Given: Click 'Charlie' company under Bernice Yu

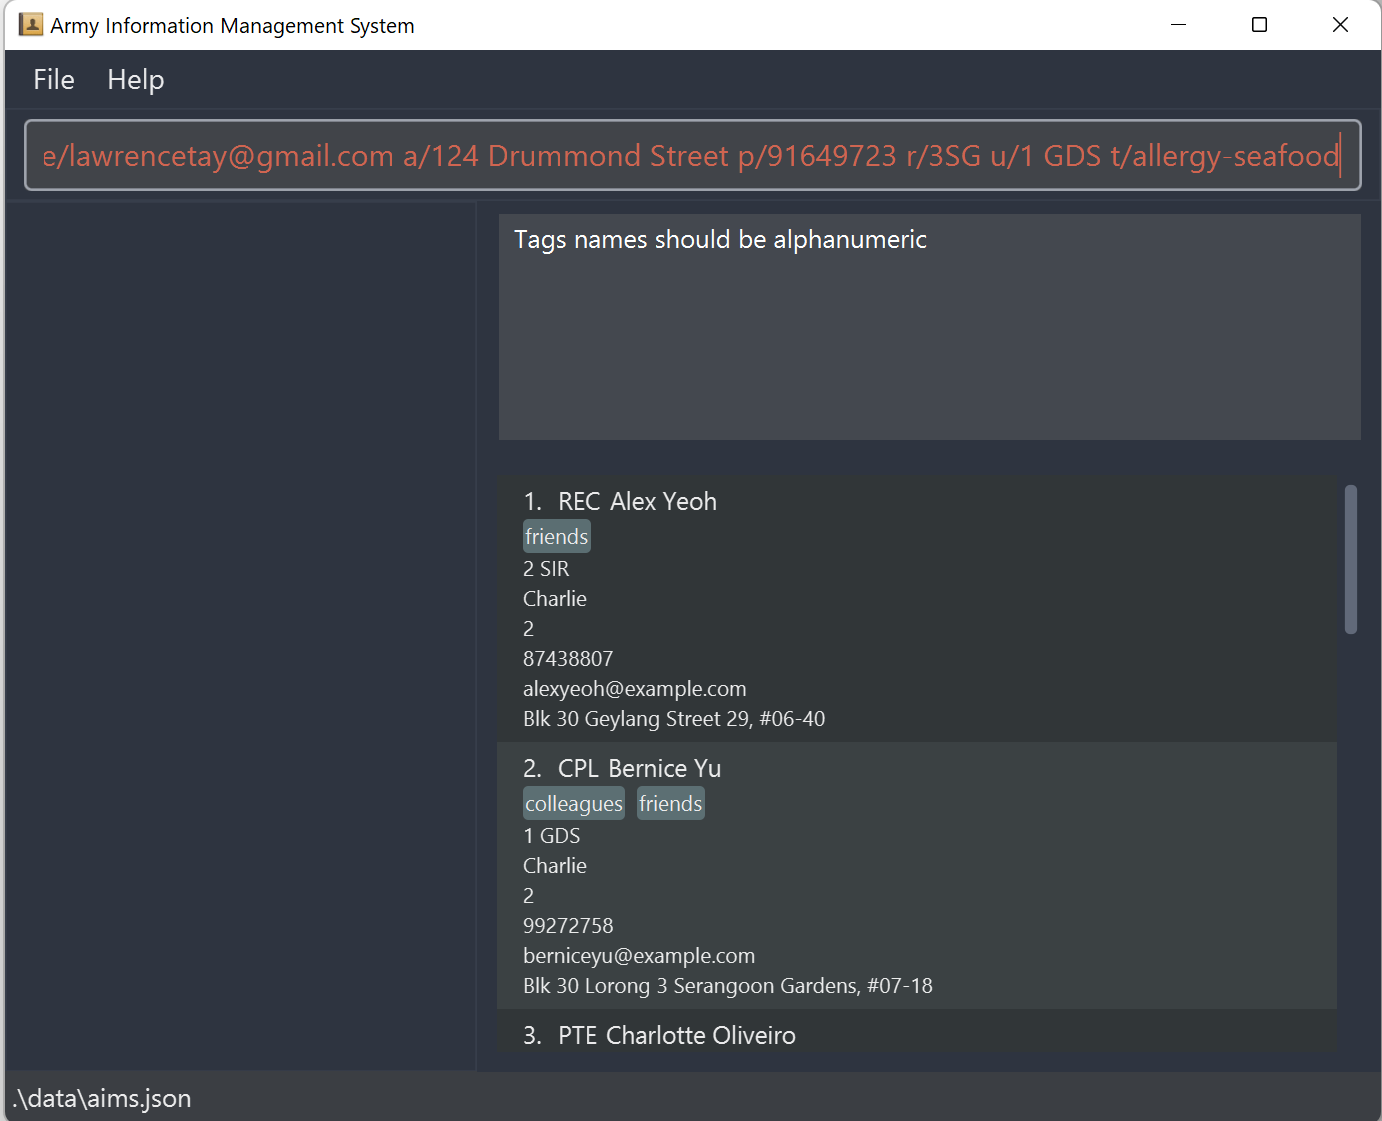Looking at the screenshot, I should click(555, 866).
